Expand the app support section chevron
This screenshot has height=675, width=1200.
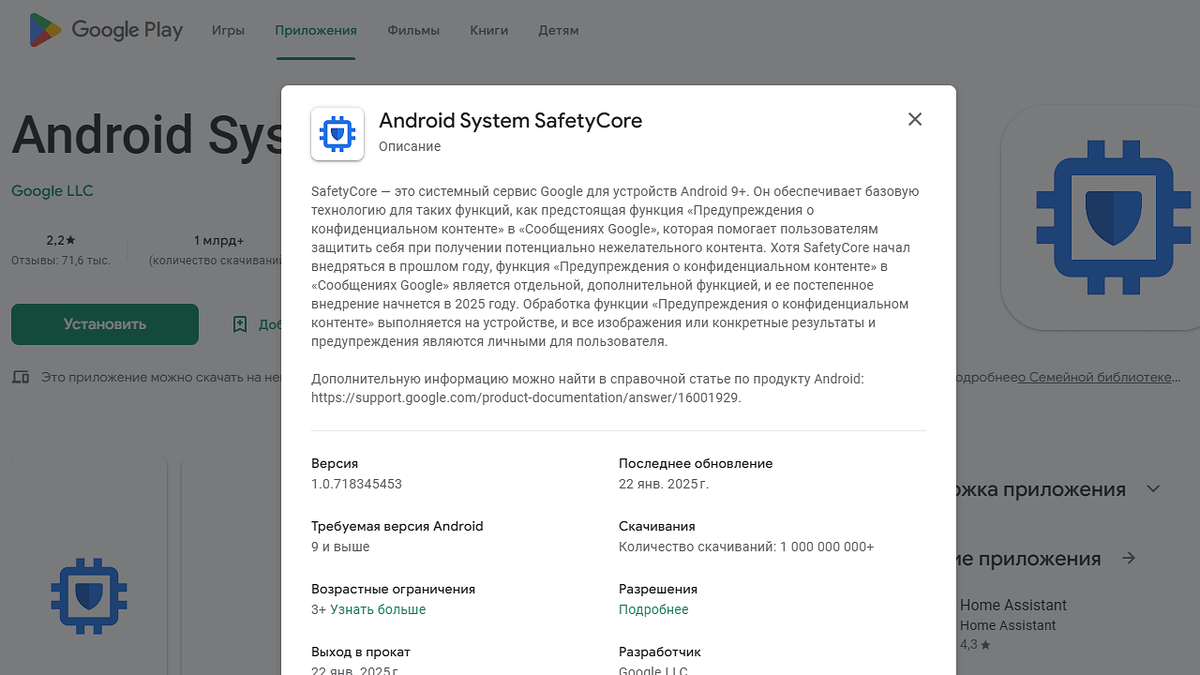[x=1153, y=489]
